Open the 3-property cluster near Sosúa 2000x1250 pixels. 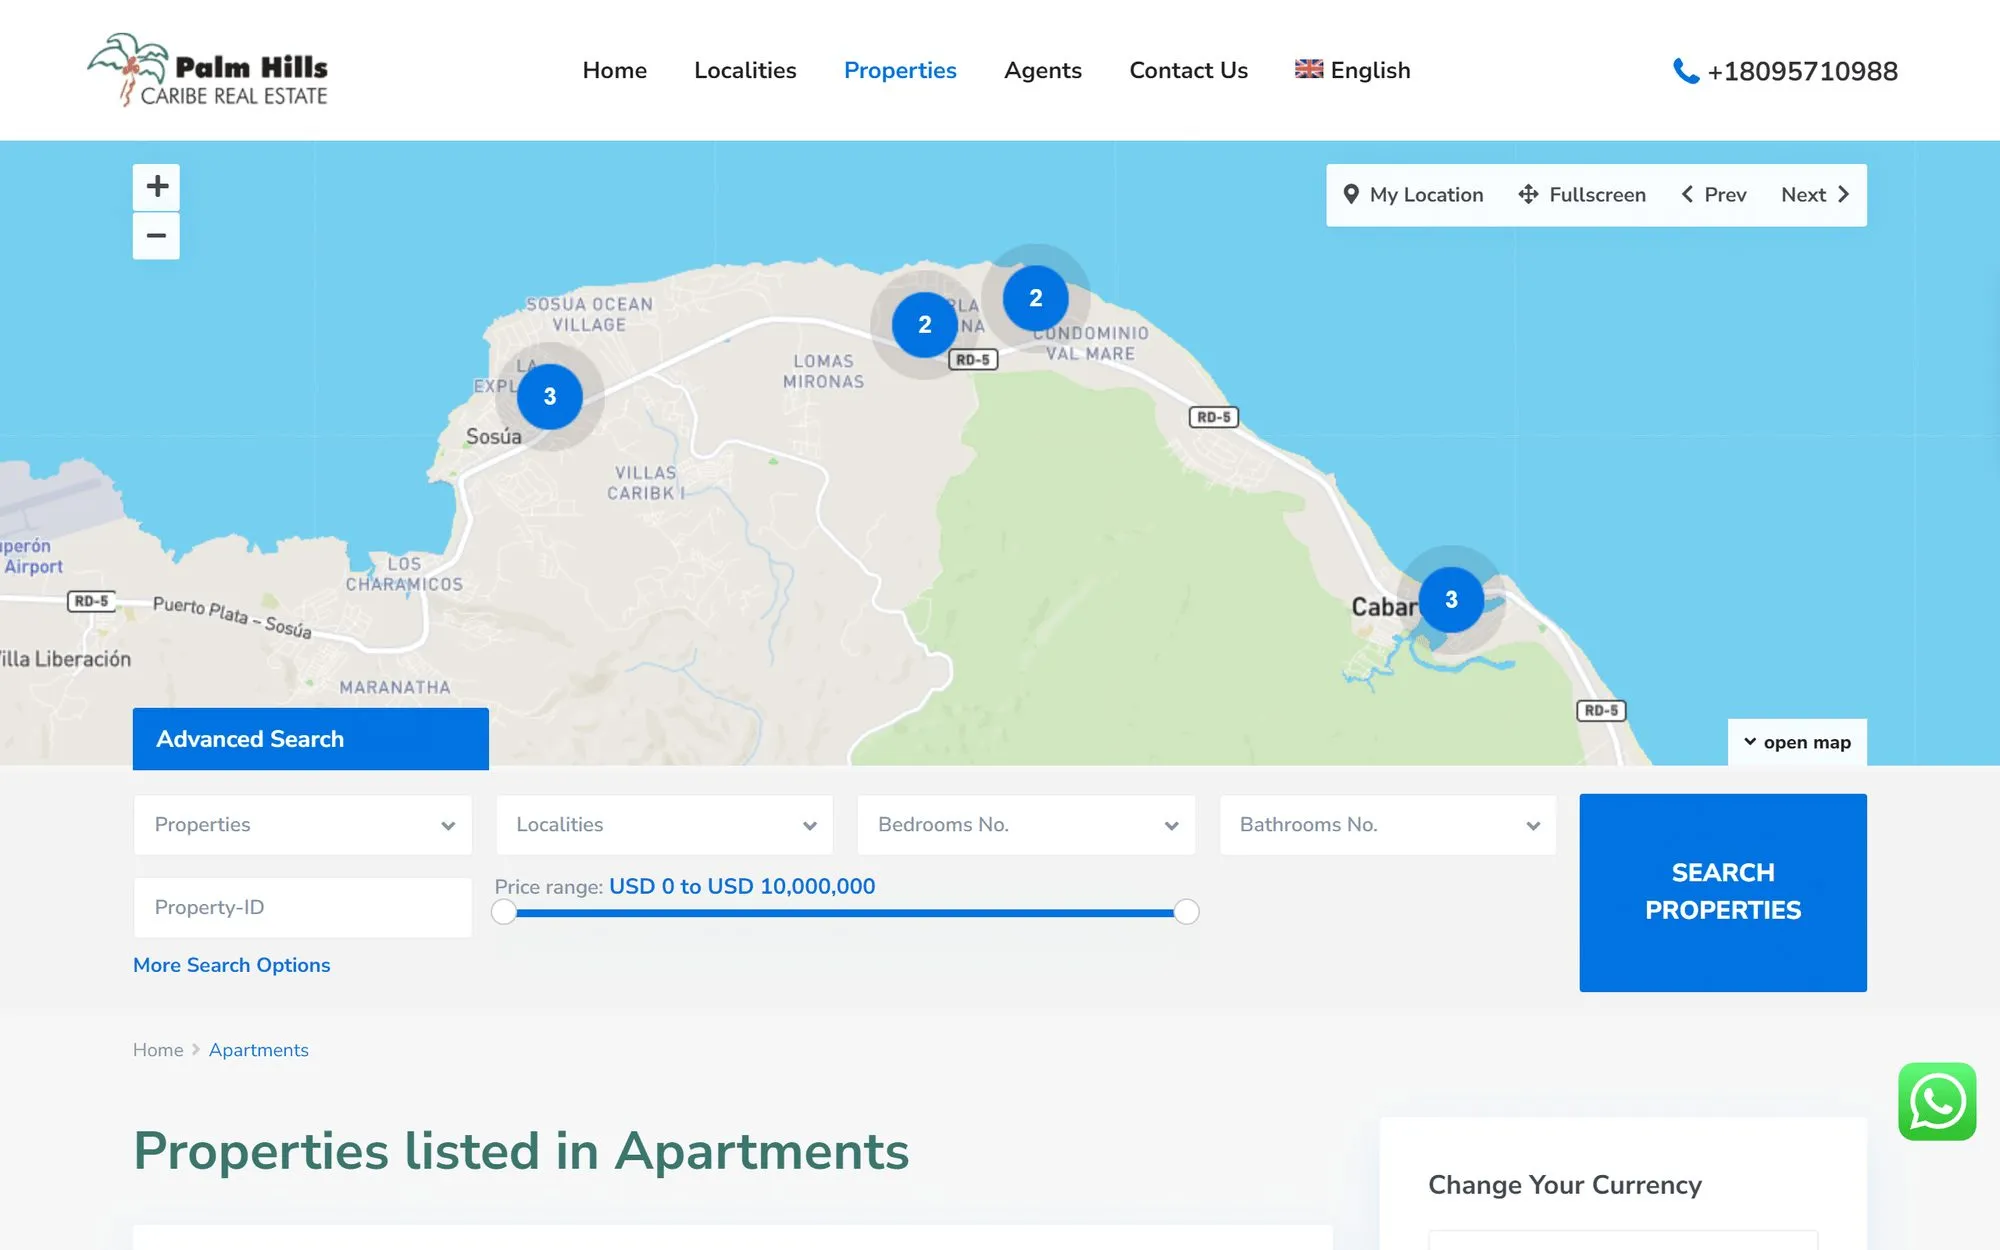[x=549, y=397]
